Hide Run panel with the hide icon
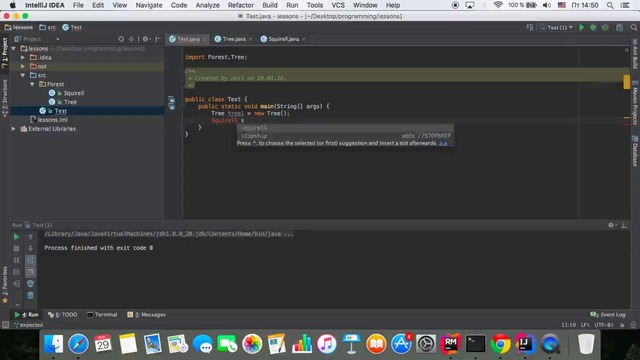 (624, 225)
